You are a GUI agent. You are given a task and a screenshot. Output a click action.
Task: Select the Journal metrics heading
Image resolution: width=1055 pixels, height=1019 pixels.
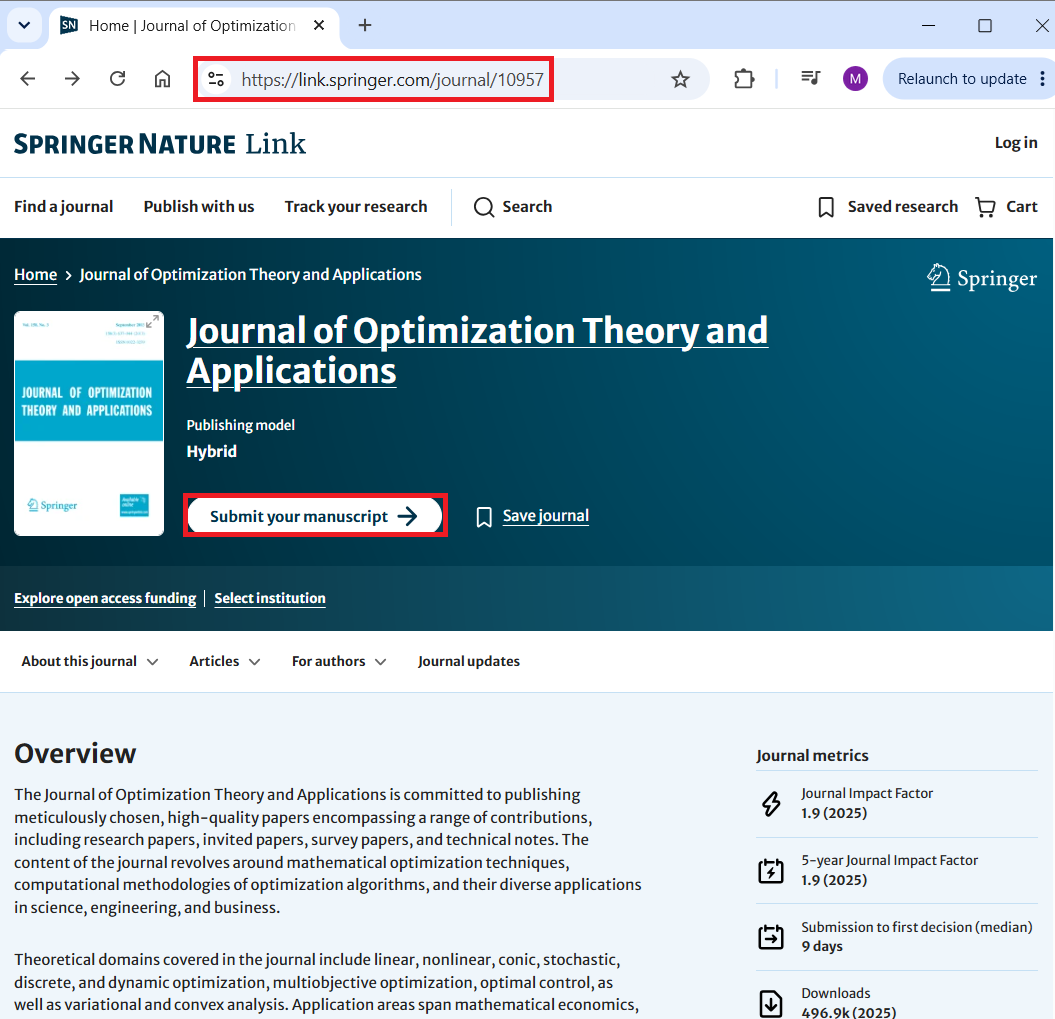pos(812,756)
